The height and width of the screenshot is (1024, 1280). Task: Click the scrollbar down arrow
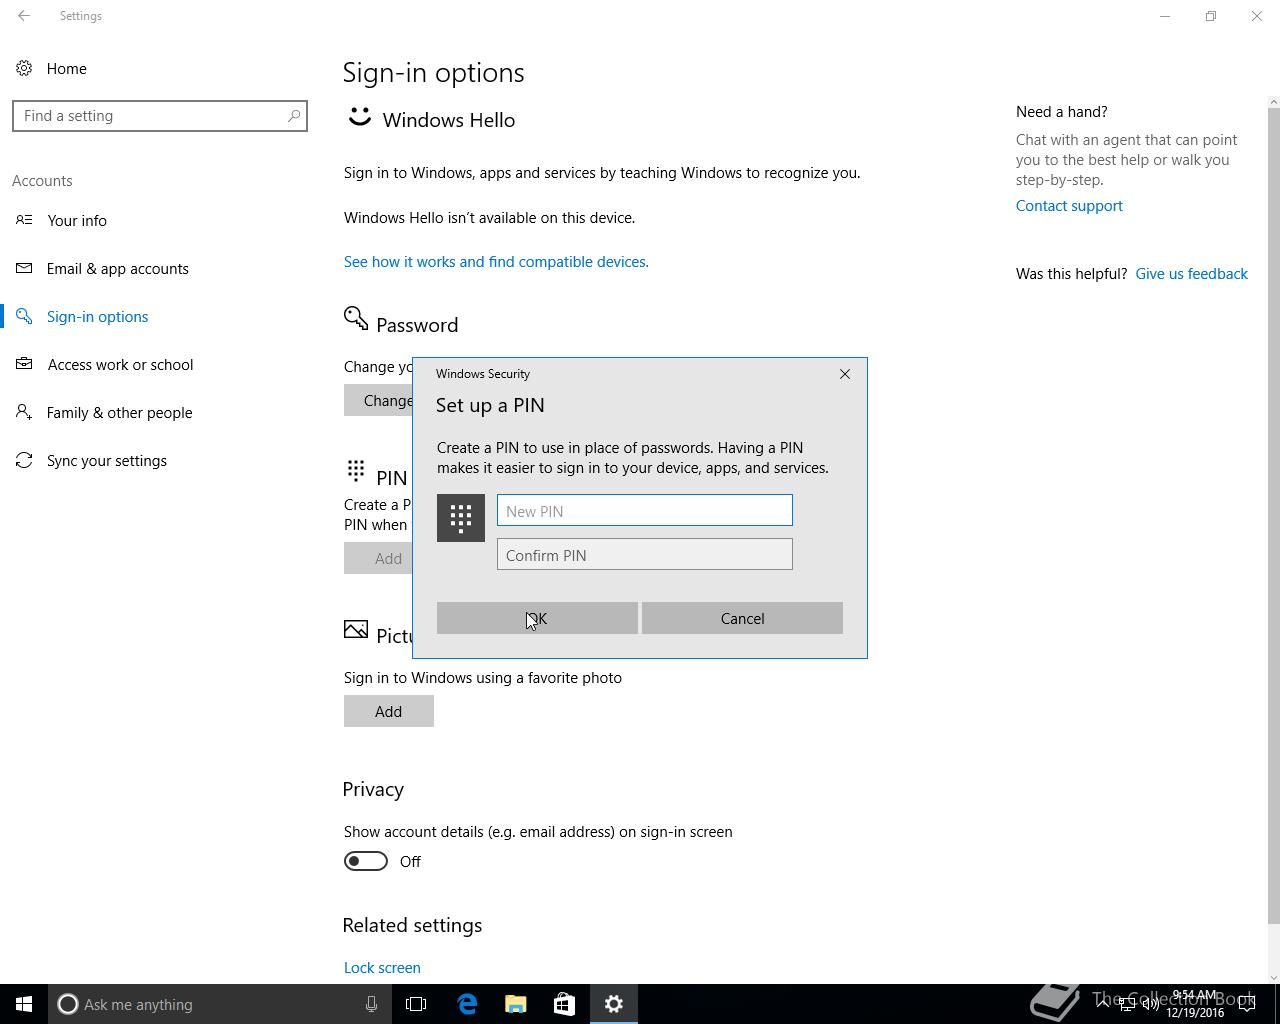[x=1273, y=977]
